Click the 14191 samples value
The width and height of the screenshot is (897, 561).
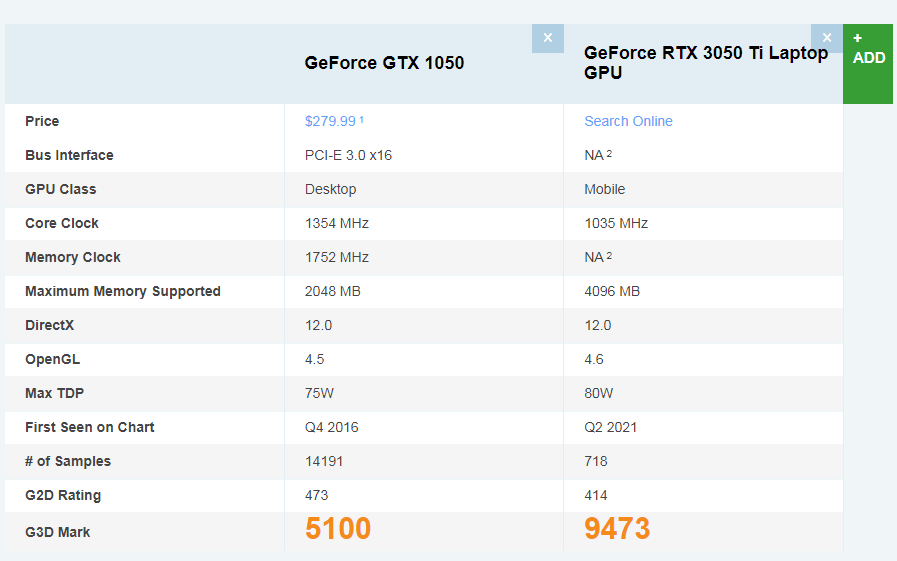[x=324, y=461]
